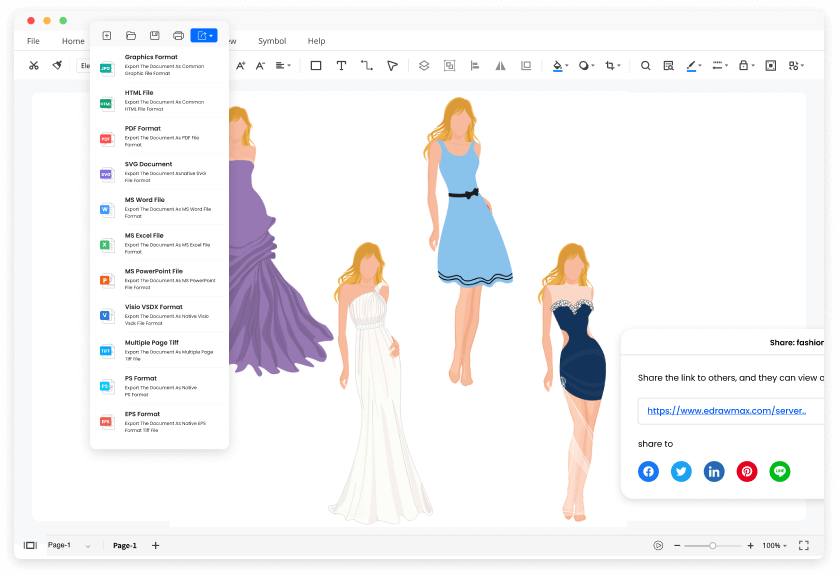Click the group objects icon
This screenshot has width=838, height=576.
click(449, 66)
